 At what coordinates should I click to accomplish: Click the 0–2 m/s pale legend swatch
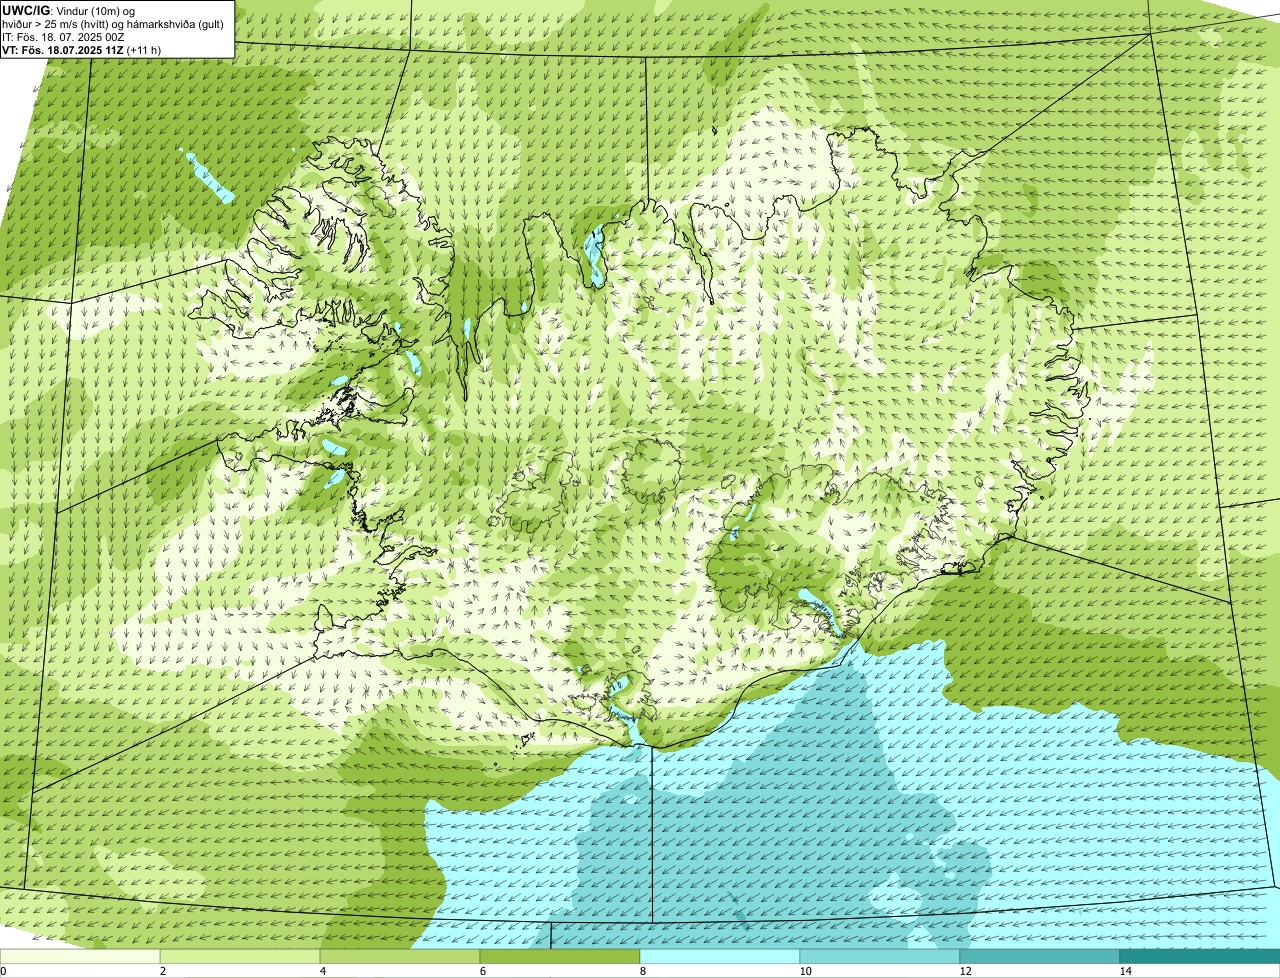[x=80, y=956]
